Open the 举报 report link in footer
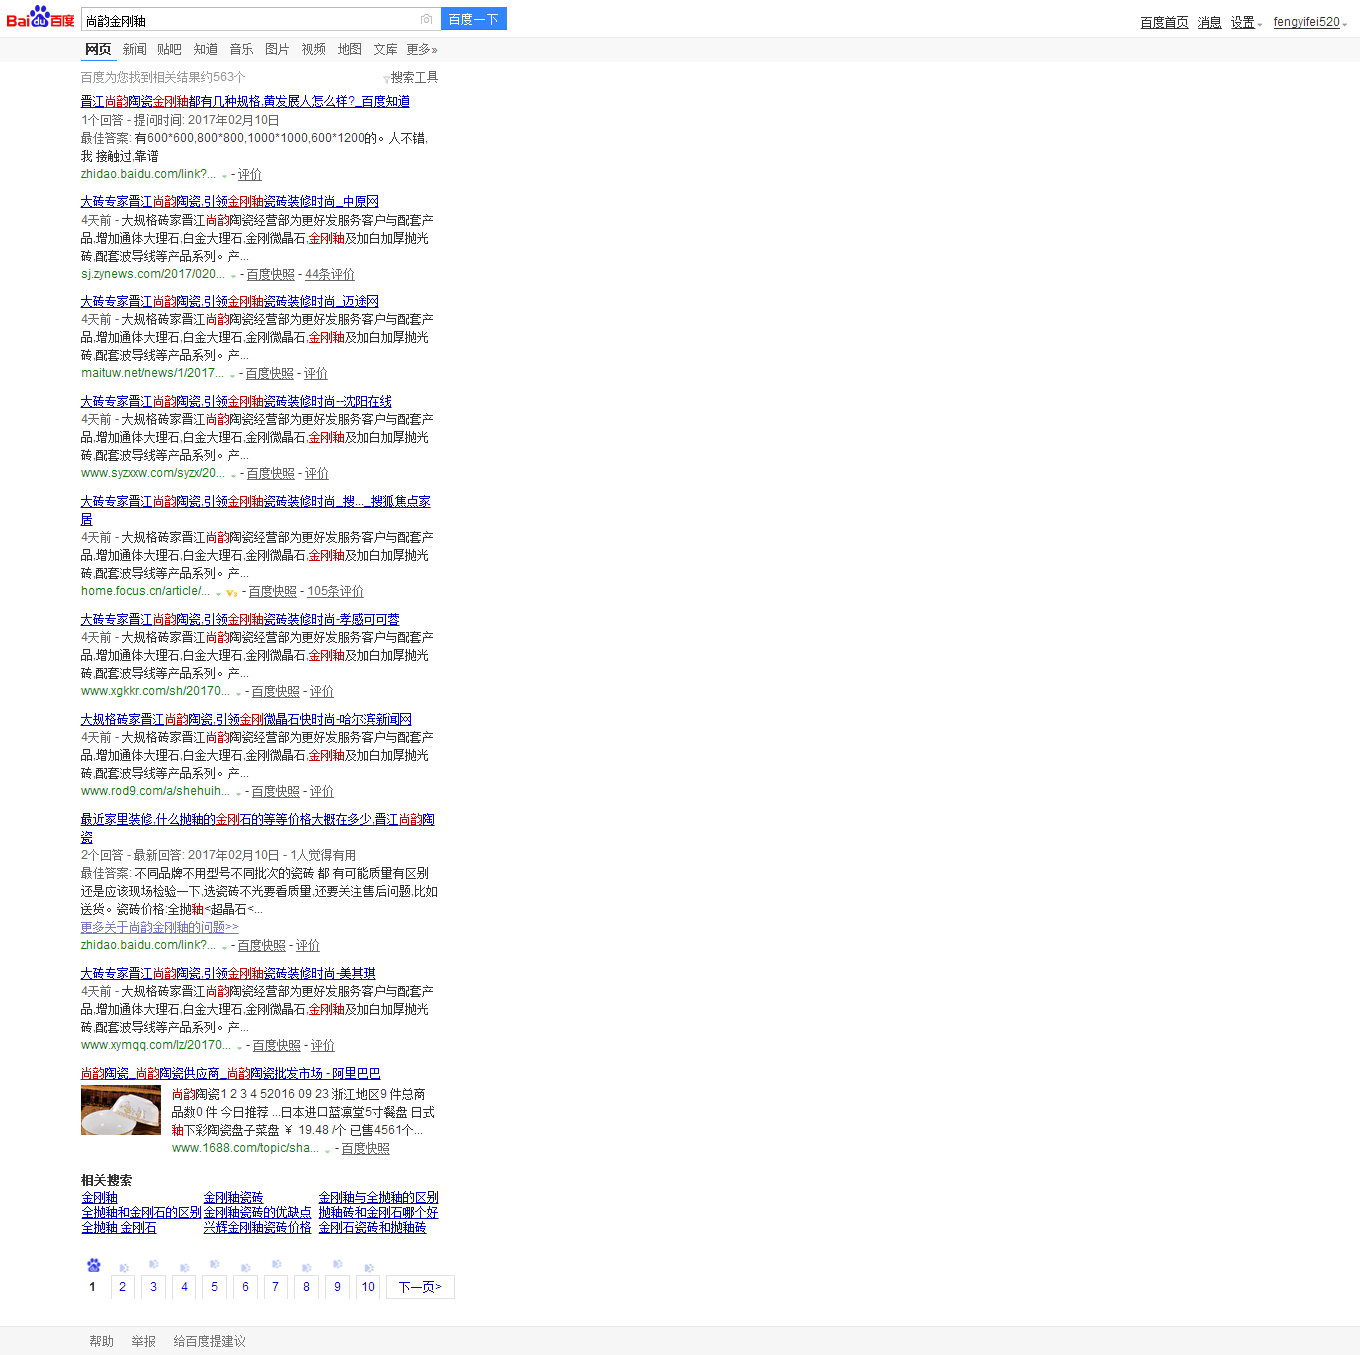 point(143,1341)
